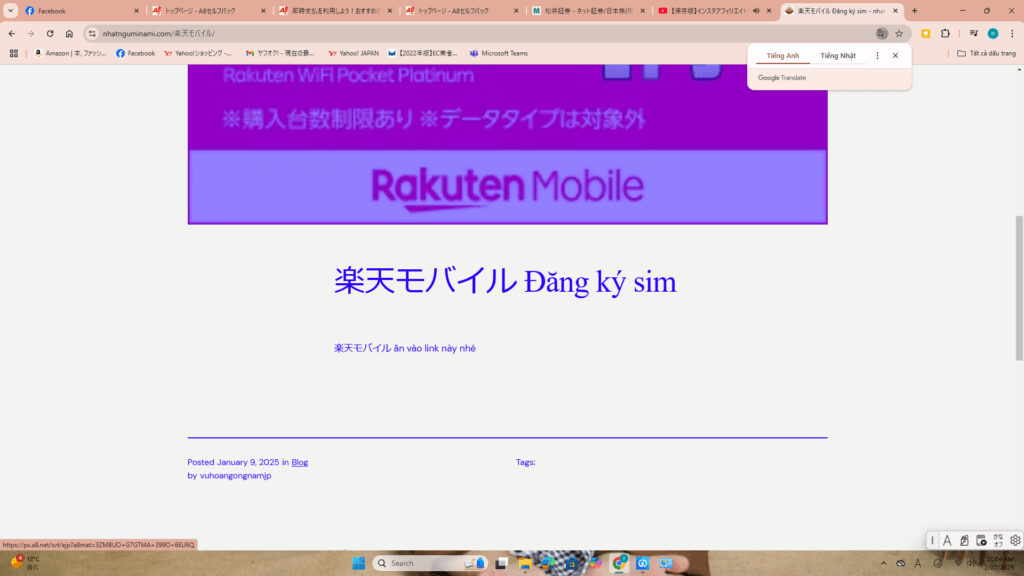Select Tiếng Nhật in translate popup

(838, 56)
